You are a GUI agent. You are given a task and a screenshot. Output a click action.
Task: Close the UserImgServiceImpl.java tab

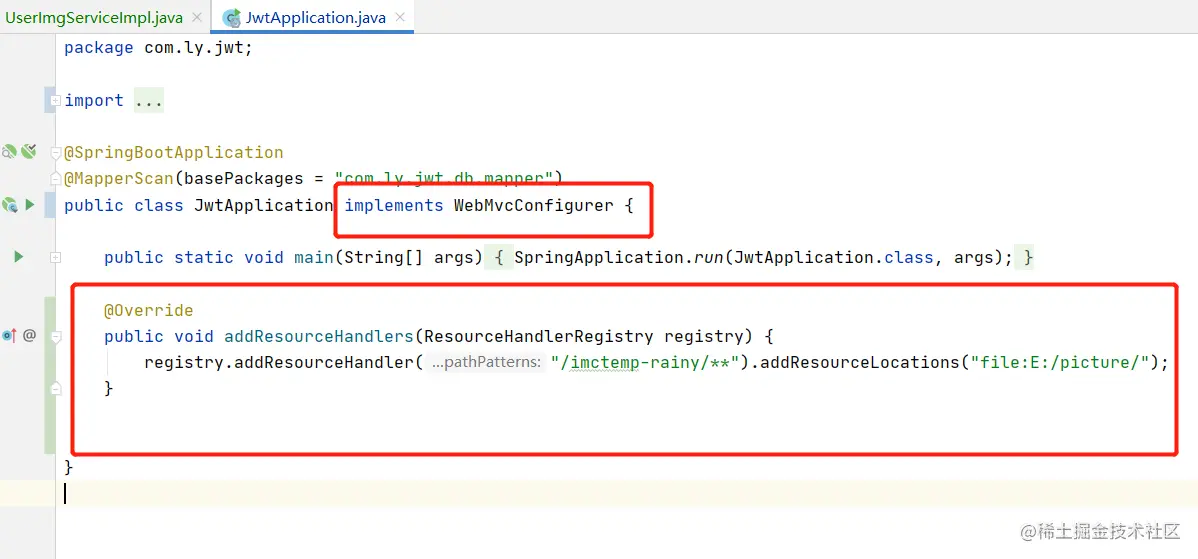pos(198,17)
